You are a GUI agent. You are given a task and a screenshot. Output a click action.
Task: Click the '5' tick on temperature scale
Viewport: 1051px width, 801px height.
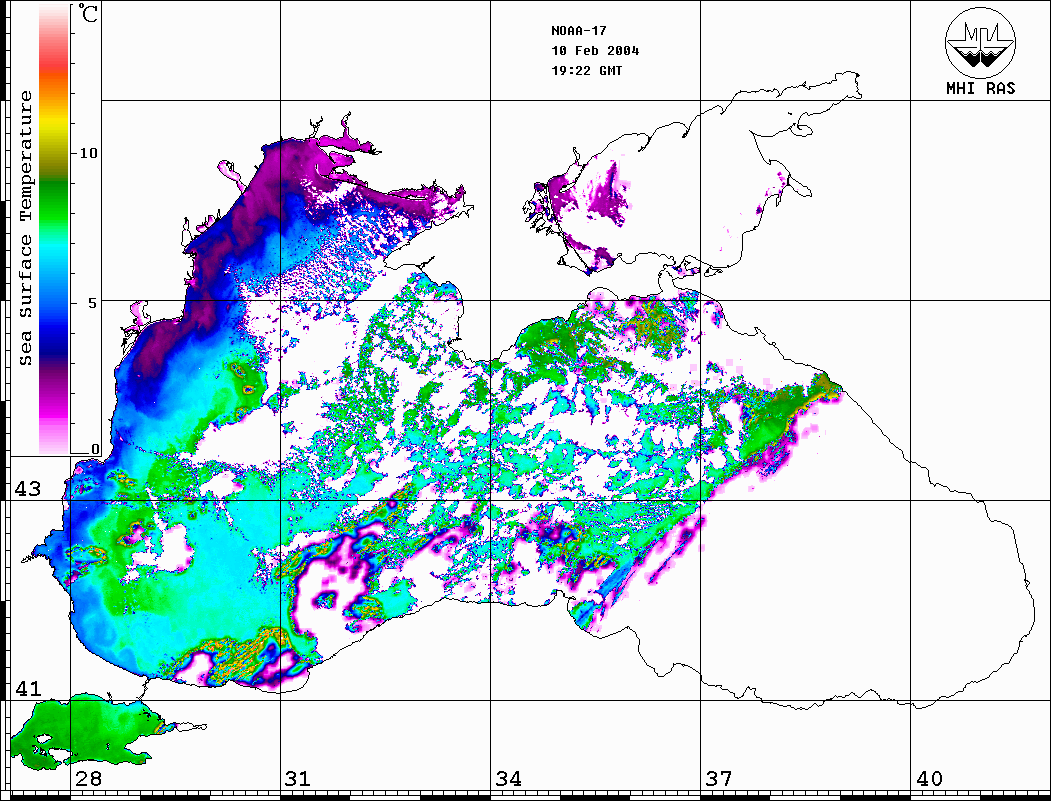[93, 303]
